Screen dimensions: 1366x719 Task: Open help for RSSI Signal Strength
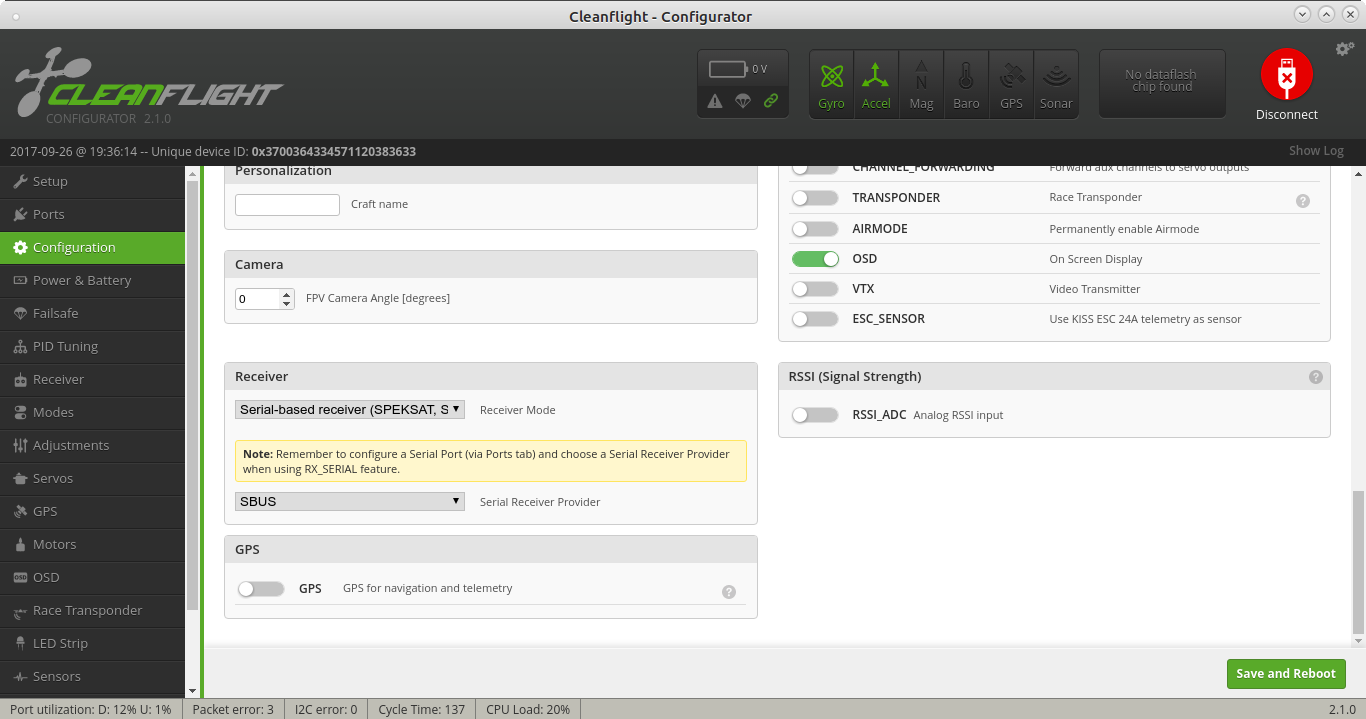tap(1316, 377)
